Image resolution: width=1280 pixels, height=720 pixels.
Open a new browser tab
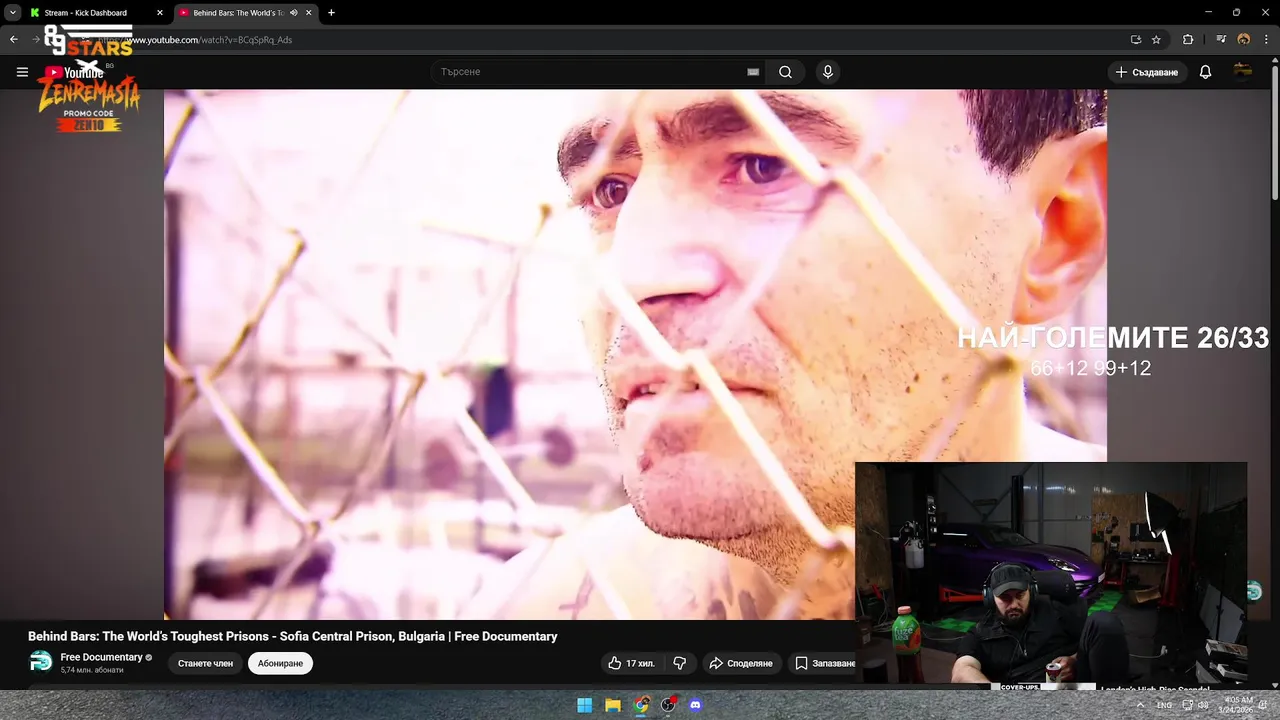tap(331, 13)
